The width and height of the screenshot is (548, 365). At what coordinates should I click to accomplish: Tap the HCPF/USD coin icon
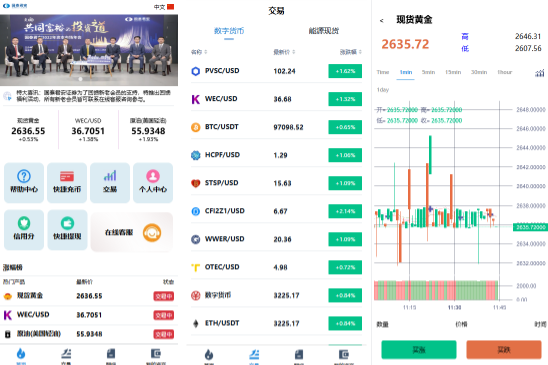tap(196, 155)
